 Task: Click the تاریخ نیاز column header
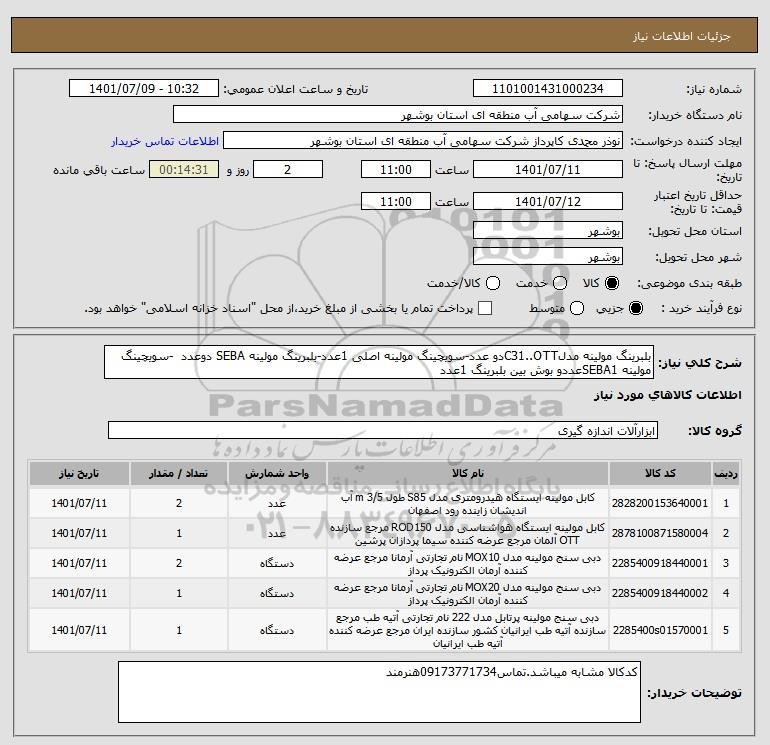(x=79, y=473)
